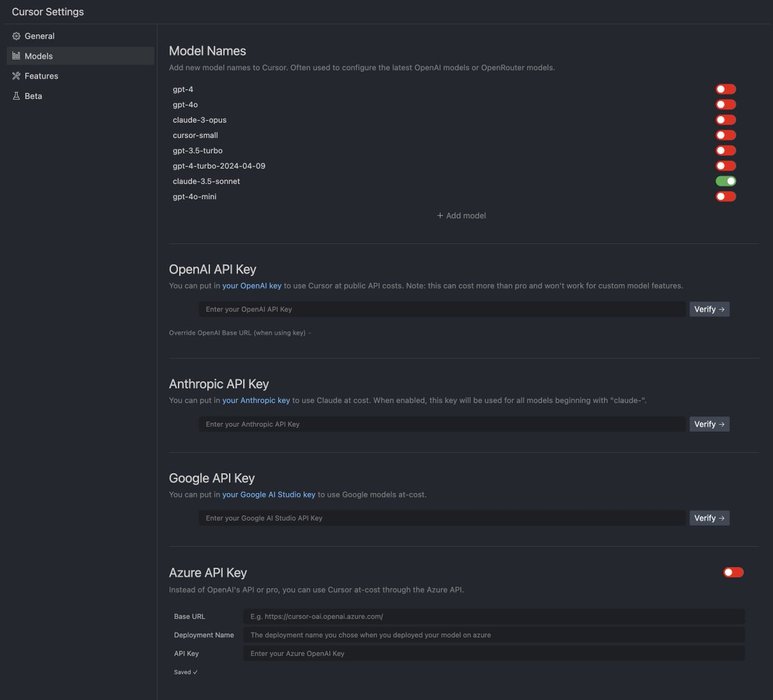Click the claude-3.5-sonnet model name
This screenshot has width=773, height=700.
coord(206,181)
